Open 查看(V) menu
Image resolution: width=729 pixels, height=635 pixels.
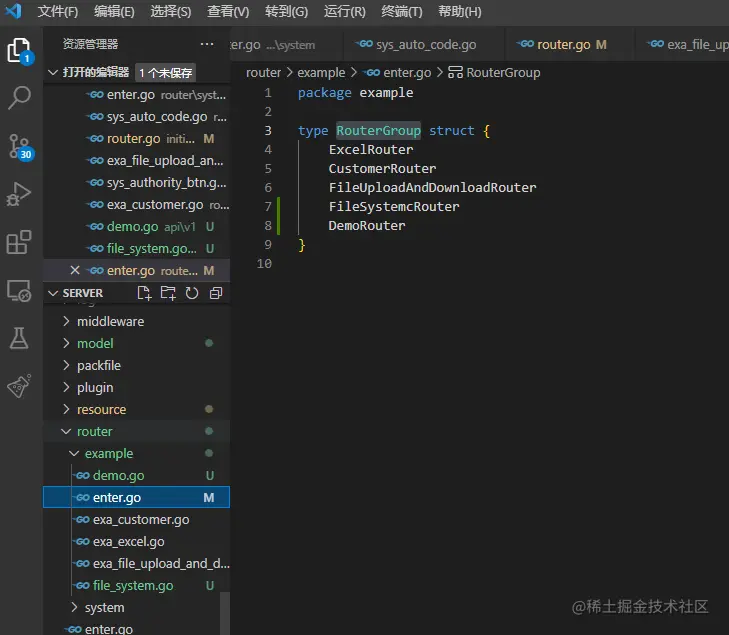pos(228,11)
